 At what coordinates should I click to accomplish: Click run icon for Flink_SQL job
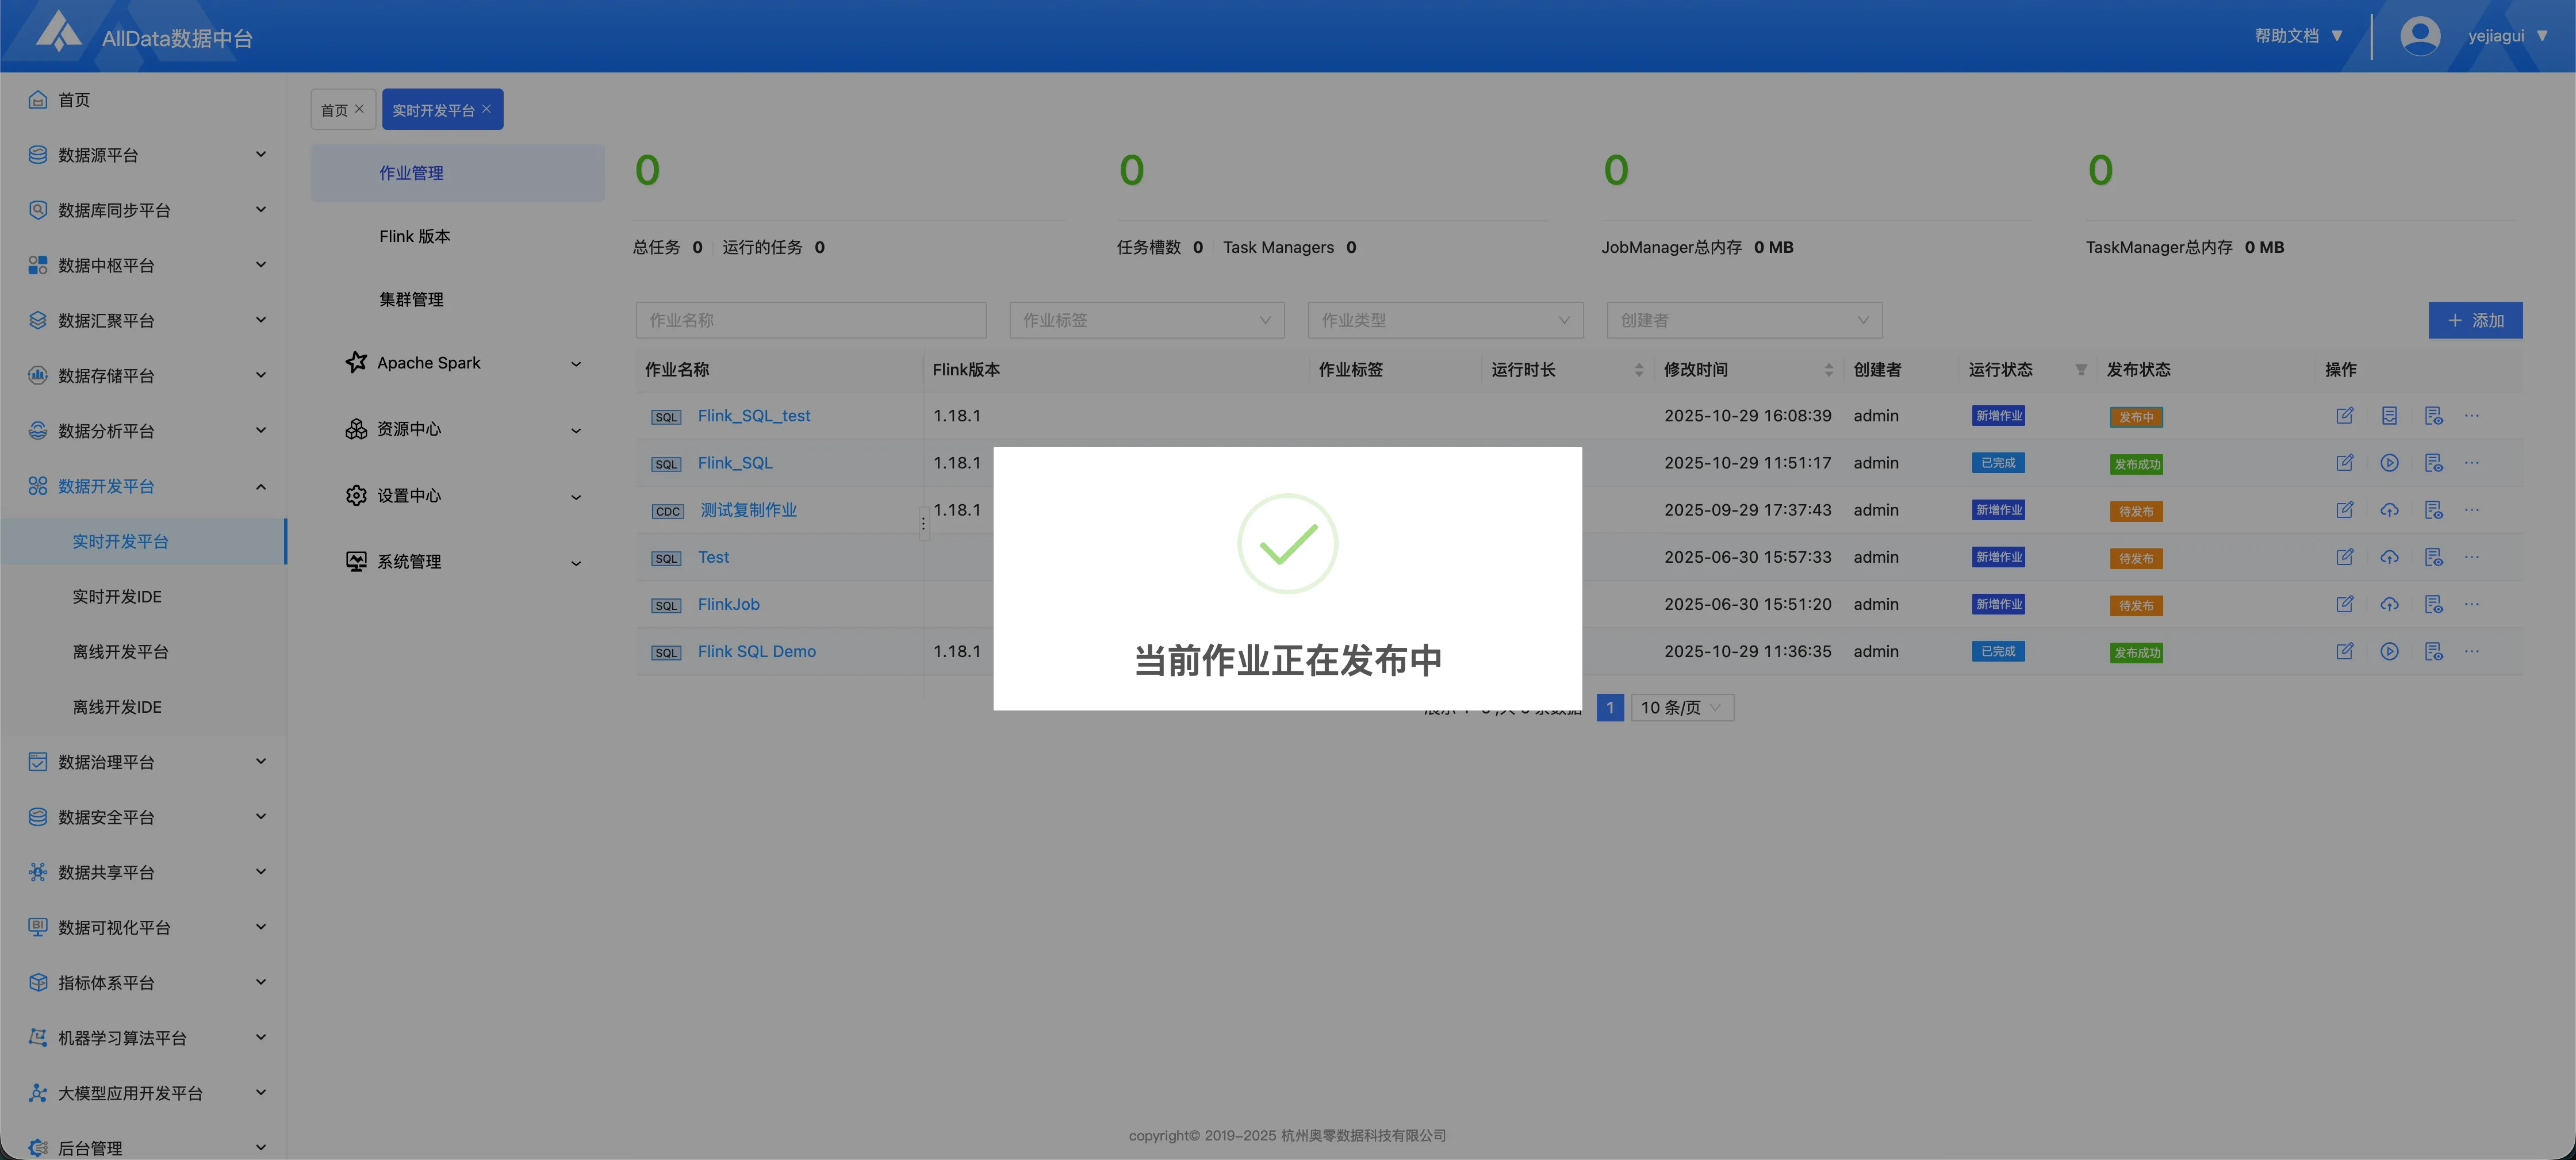[x=2389, y=463]
